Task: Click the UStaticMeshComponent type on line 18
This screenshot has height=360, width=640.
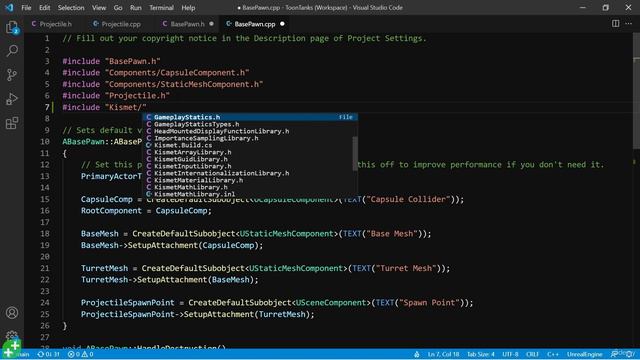Action: point(287,233)
